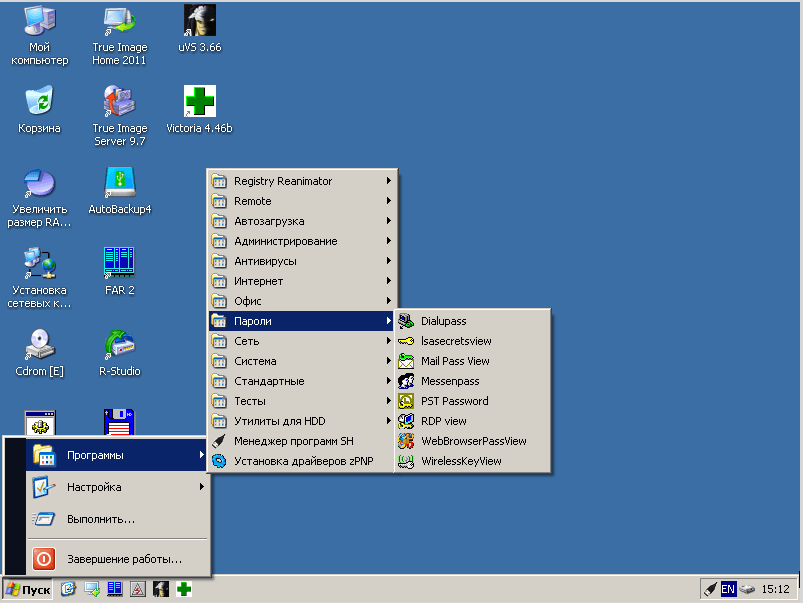Select the highlighted Пароли folder
Image resolution: width=803 pixels, height=603 pixels.
tap(302, 321)
